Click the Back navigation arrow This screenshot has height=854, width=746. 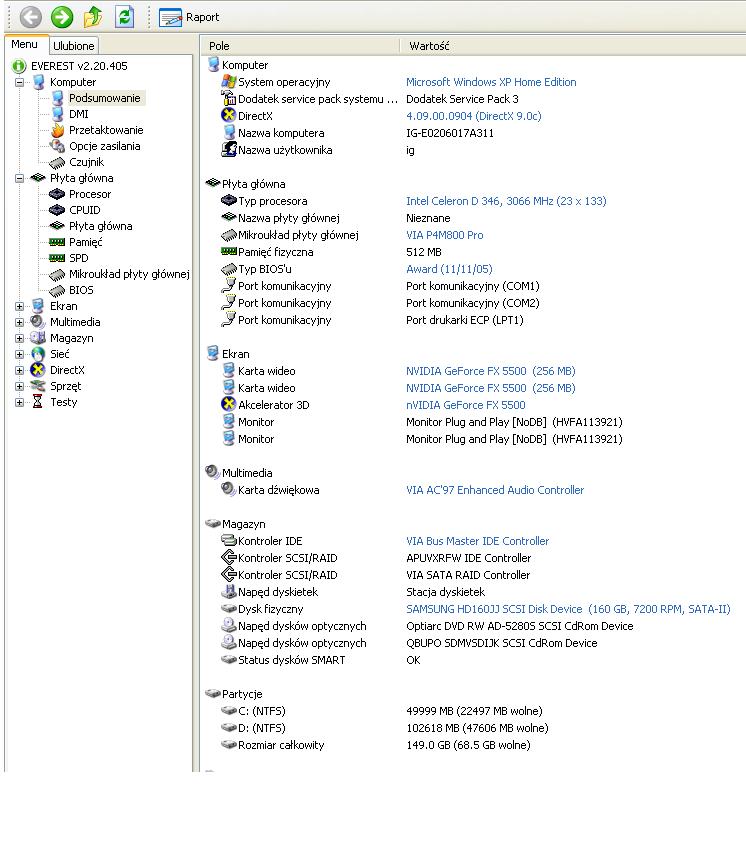(30, 17)
